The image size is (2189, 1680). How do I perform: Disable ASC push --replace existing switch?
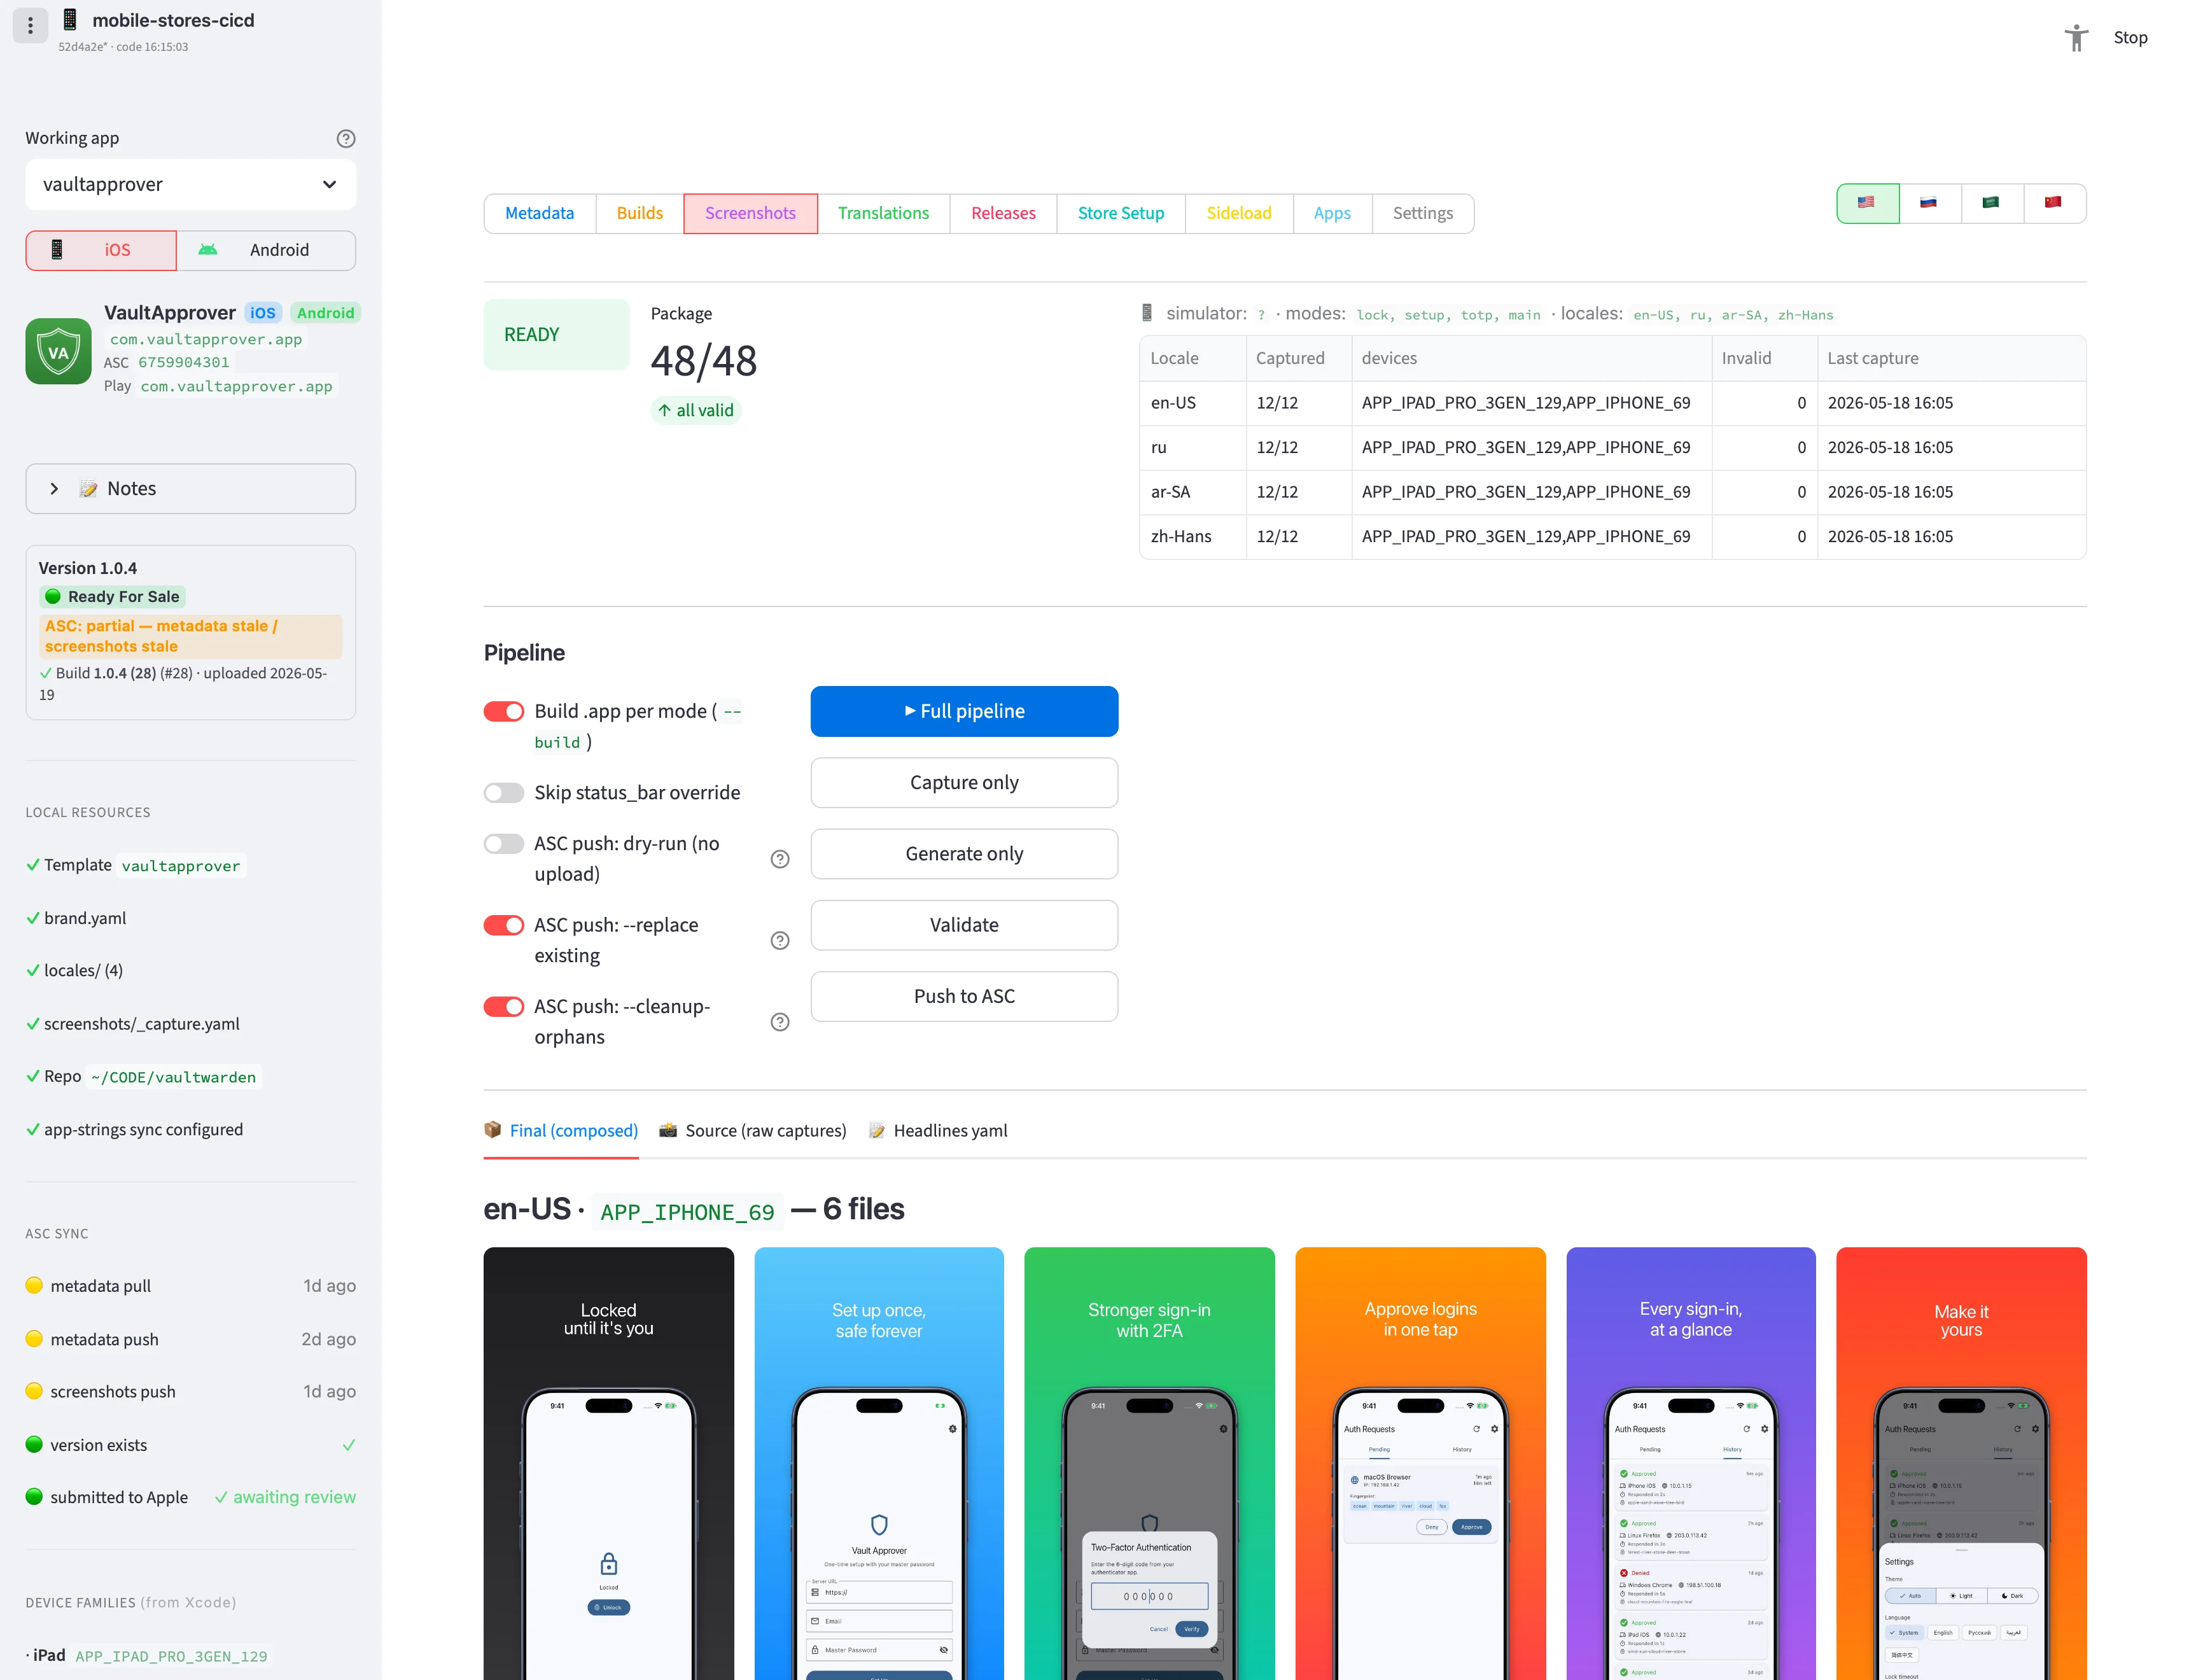(x=504, y=925)
